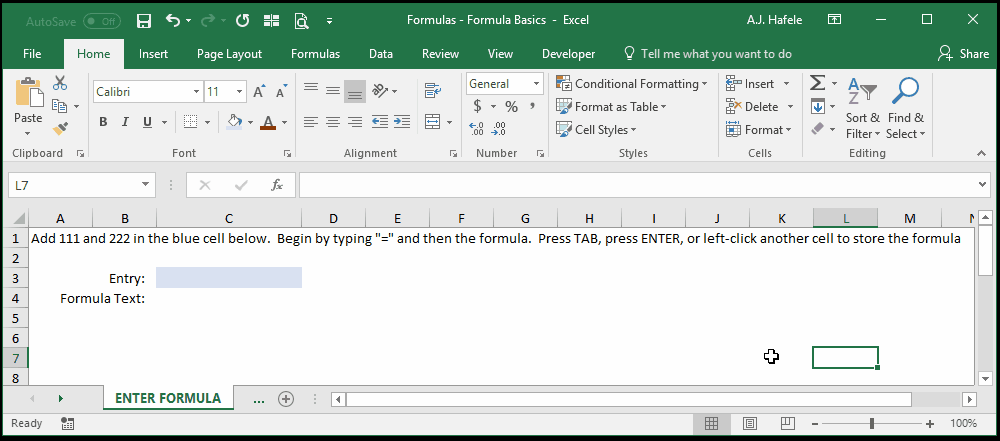Image resolution: width=1000 pixels, height=441 pixels.
Task: Click Wrap Text icon
Action: [433, 91]
